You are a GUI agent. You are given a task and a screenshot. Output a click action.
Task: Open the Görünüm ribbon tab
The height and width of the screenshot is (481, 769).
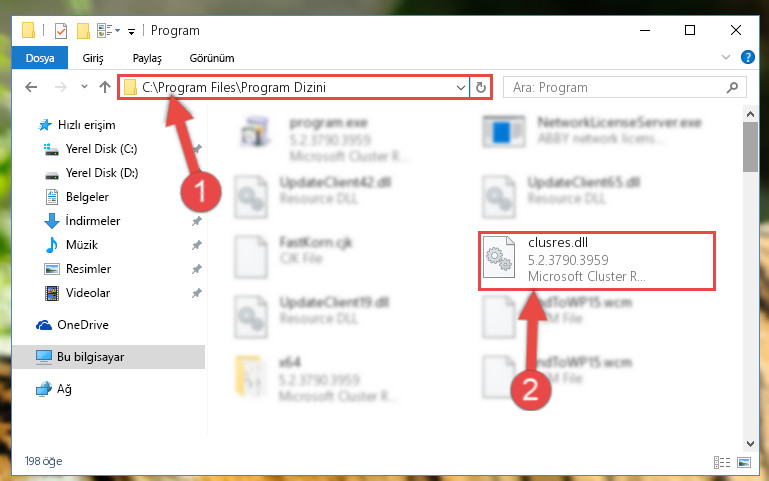pos(212,58)
